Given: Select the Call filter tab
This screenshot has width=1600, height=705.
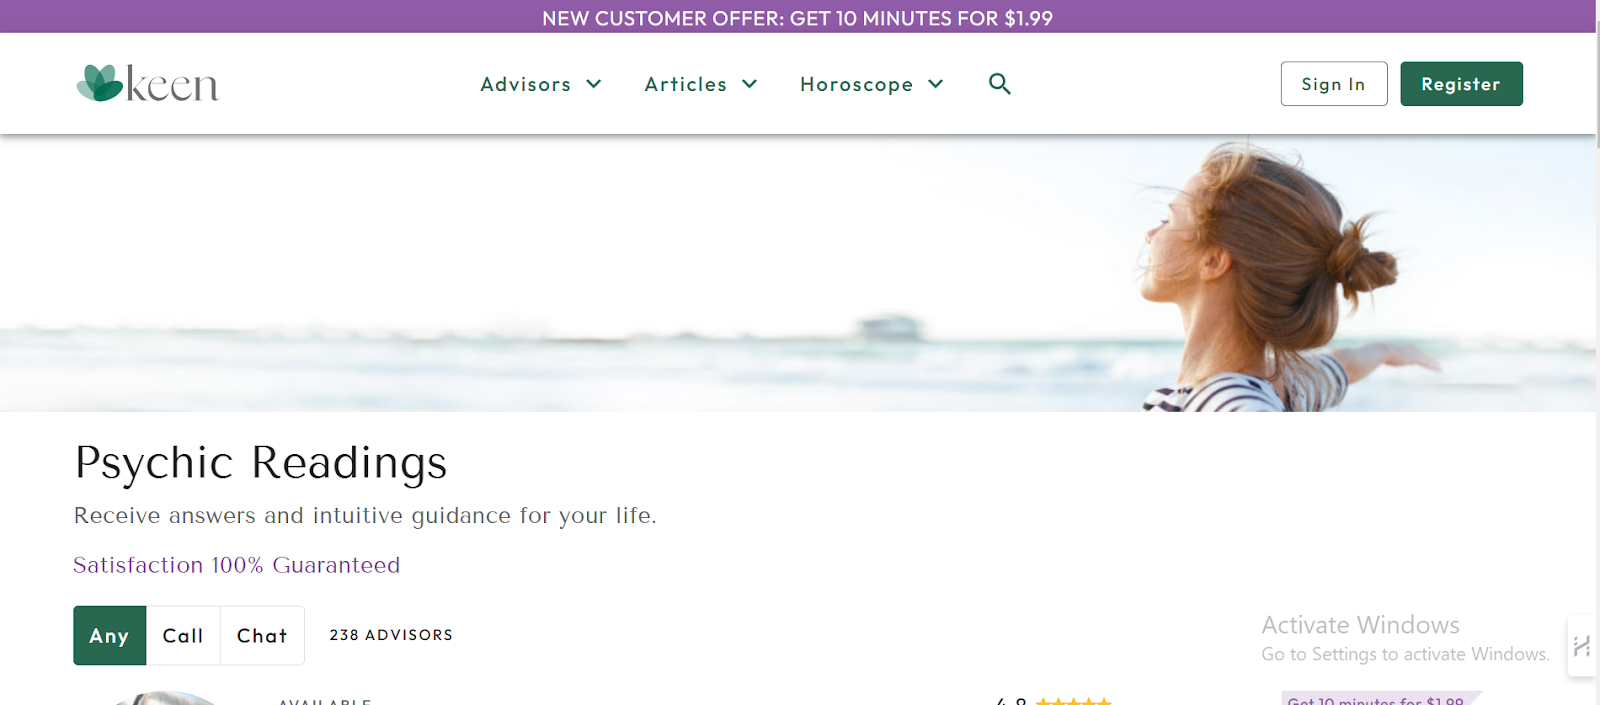Looking at the screenshot, I should pos(183,635).
